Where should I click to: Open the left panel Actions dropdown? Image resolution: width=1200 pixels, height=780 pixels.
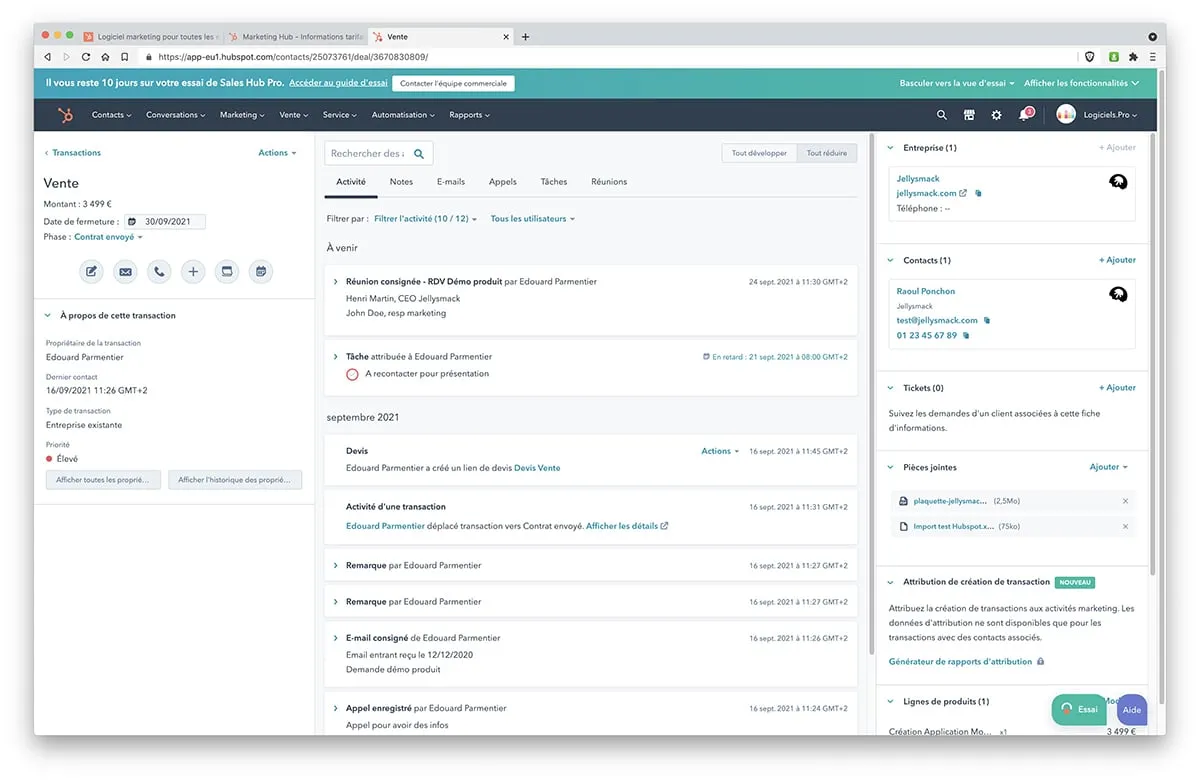click(x=277, y=153)
